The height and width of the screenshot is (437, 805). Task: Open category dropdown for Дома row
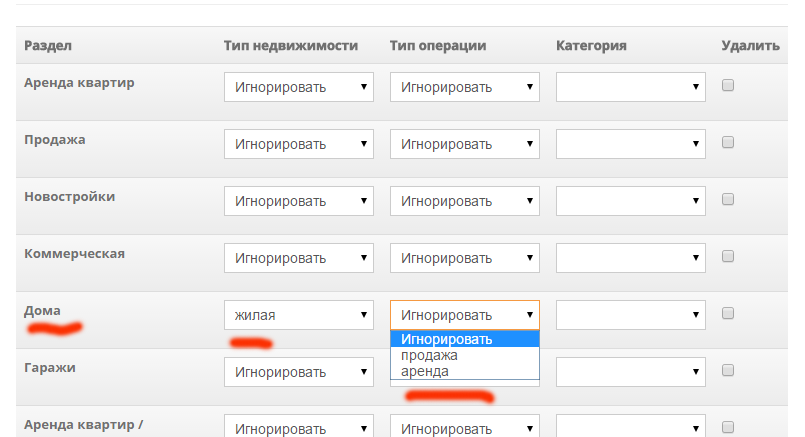click(x=630, y=315)
